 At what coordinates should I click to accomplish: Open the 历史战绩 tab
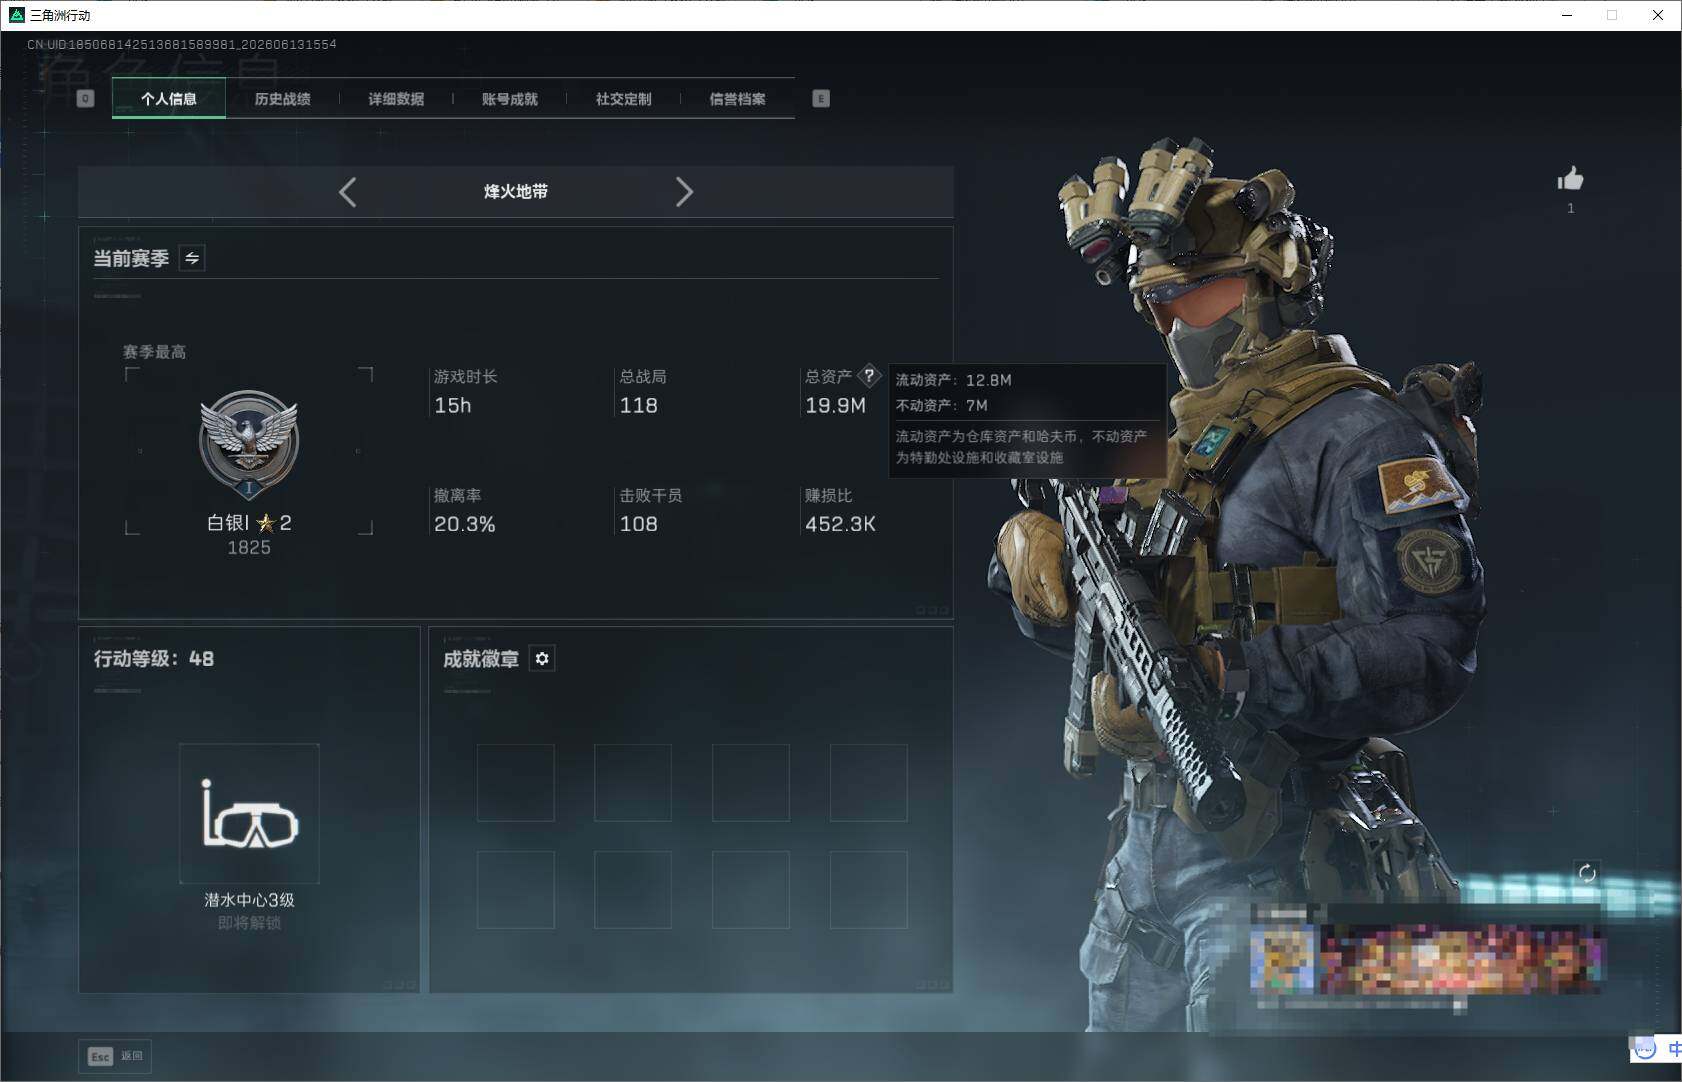coord(282,98)
